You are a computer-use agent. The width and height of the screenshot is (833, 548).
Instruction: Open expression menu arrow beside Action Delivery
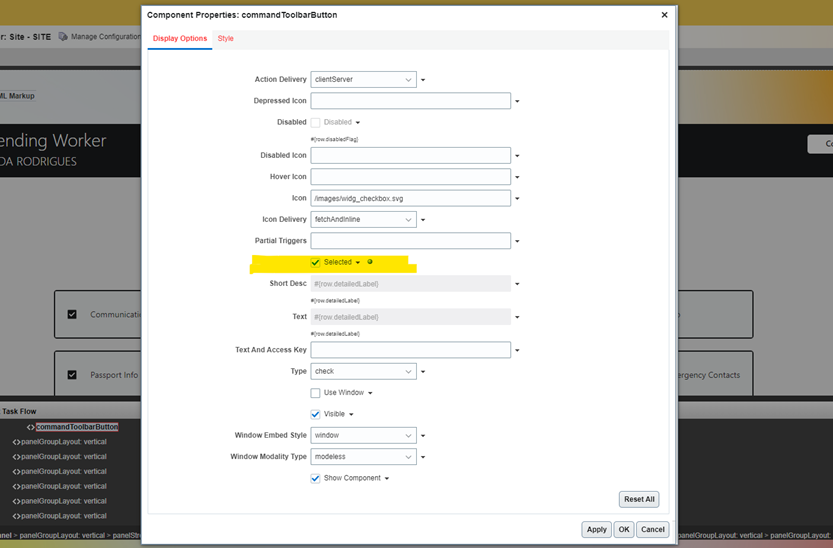(x=423, y=80)
